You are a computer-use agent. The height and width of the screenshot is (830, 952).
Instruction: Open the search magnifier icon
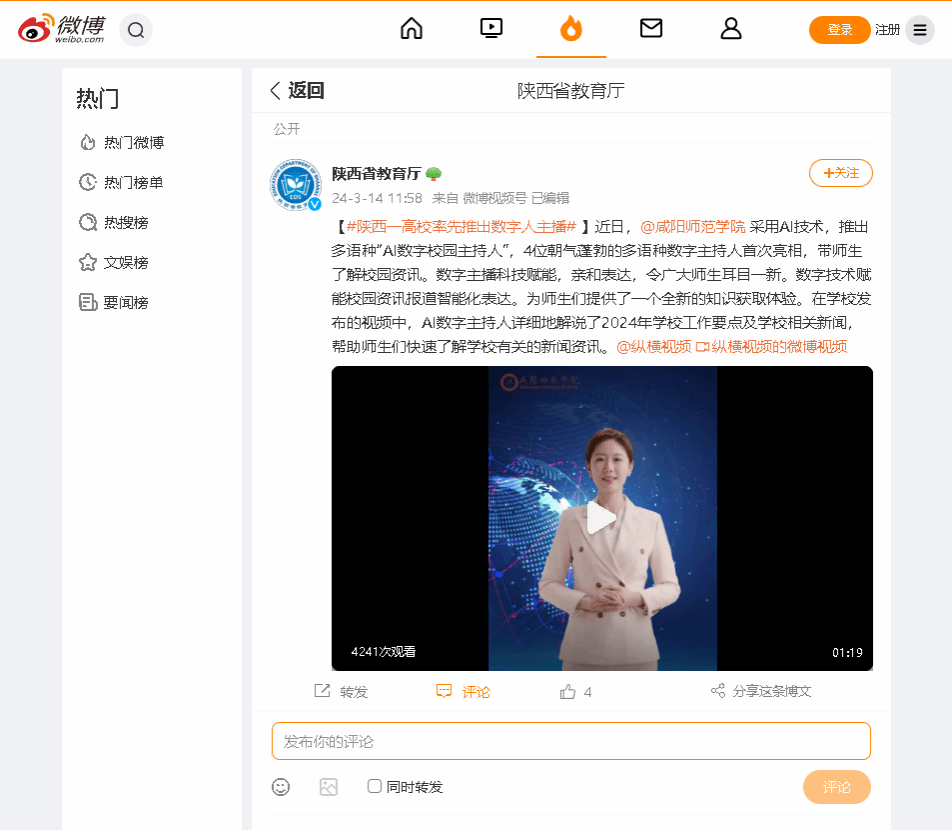(x=136, y=30)
